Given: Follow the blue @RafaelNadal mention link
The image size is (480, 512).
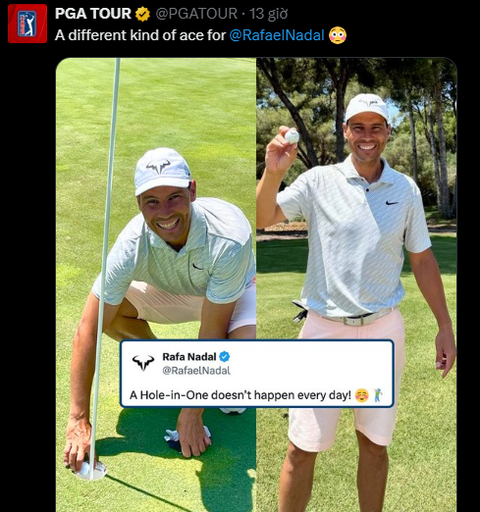Looking at the screenshot, I should pyautogui.click(x=277, y=35).
